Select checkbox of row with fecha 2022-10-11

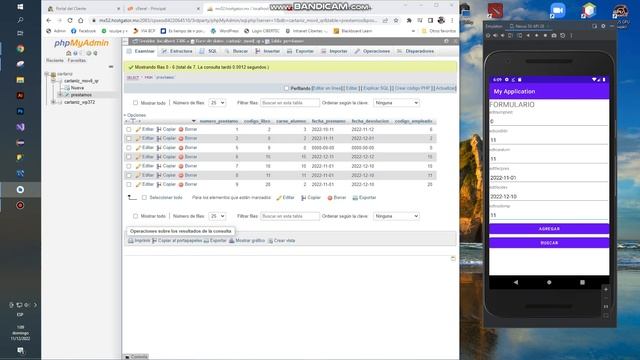coord(129,129)
